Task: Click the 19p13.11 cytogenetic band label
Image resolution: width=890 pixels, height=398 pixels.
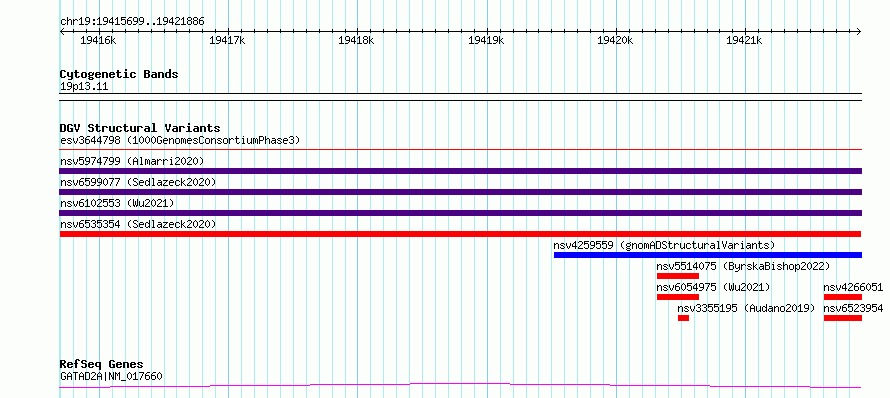Action: (x=84, y=87)
